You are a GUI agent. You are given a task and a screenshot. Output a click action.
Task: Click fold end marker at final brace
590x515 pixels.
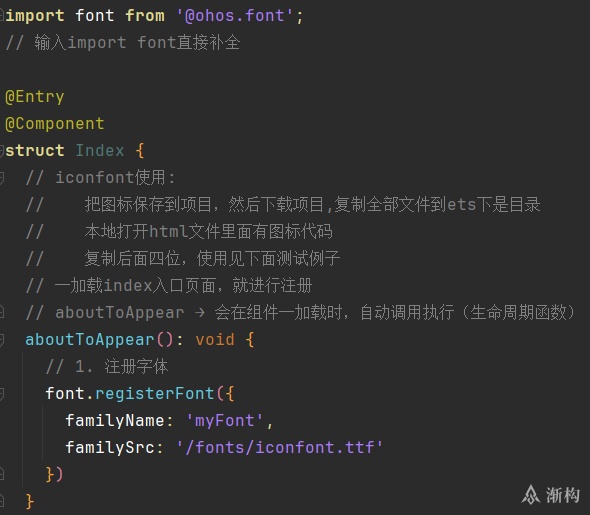(2, 501)
